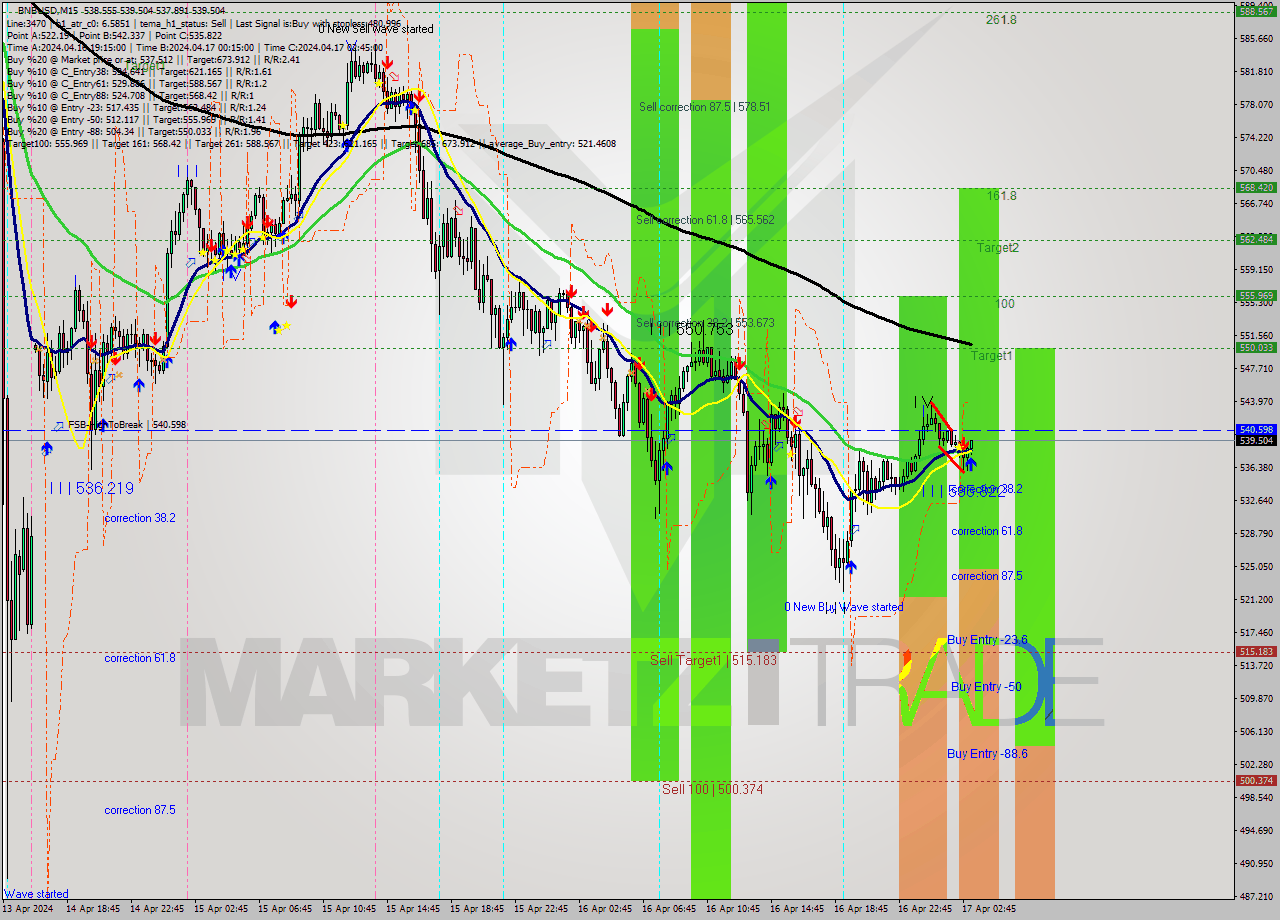Click the 'Buy Entry -23.6' label
Screen dimensions: 1280x920
click(987, 640)
